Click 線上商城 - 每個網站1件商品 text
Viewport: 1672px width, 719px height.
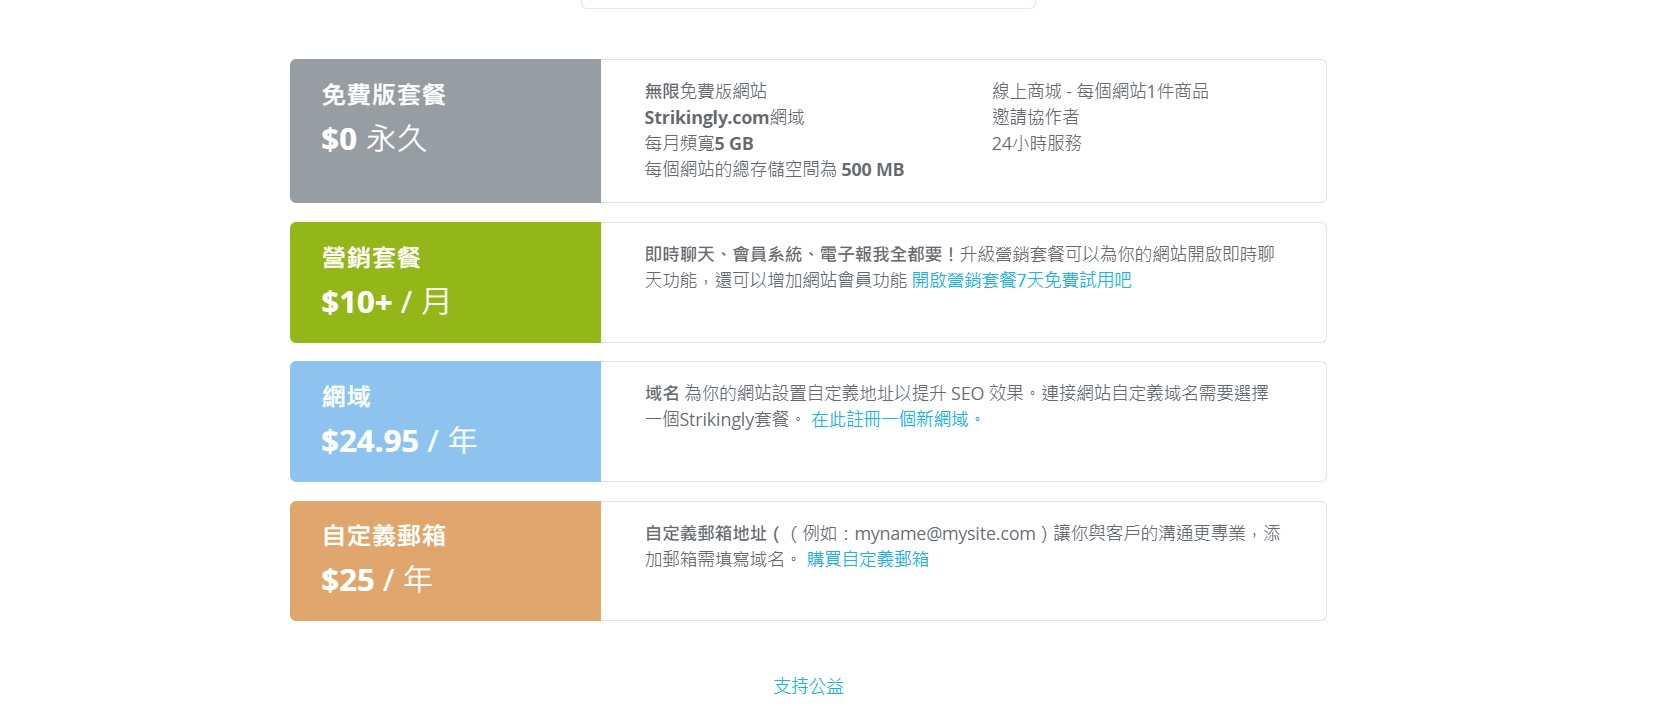(x=1100, y=92)
